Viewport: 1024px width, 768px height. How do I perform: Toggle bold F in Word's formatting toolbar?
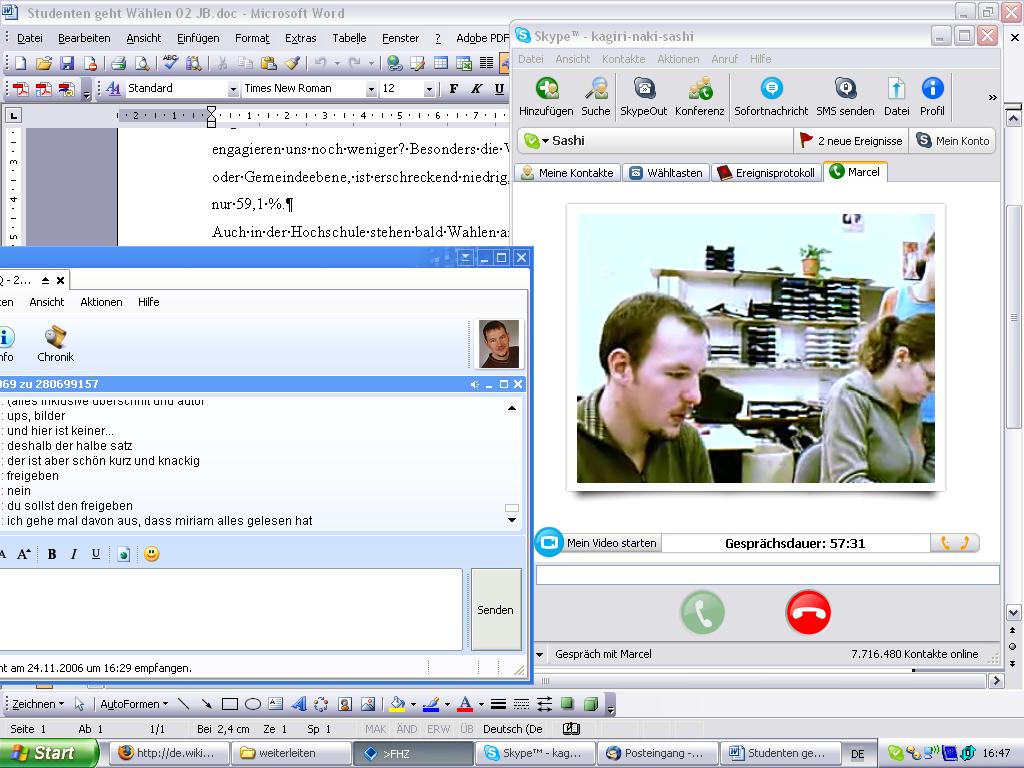coord(454,89)
